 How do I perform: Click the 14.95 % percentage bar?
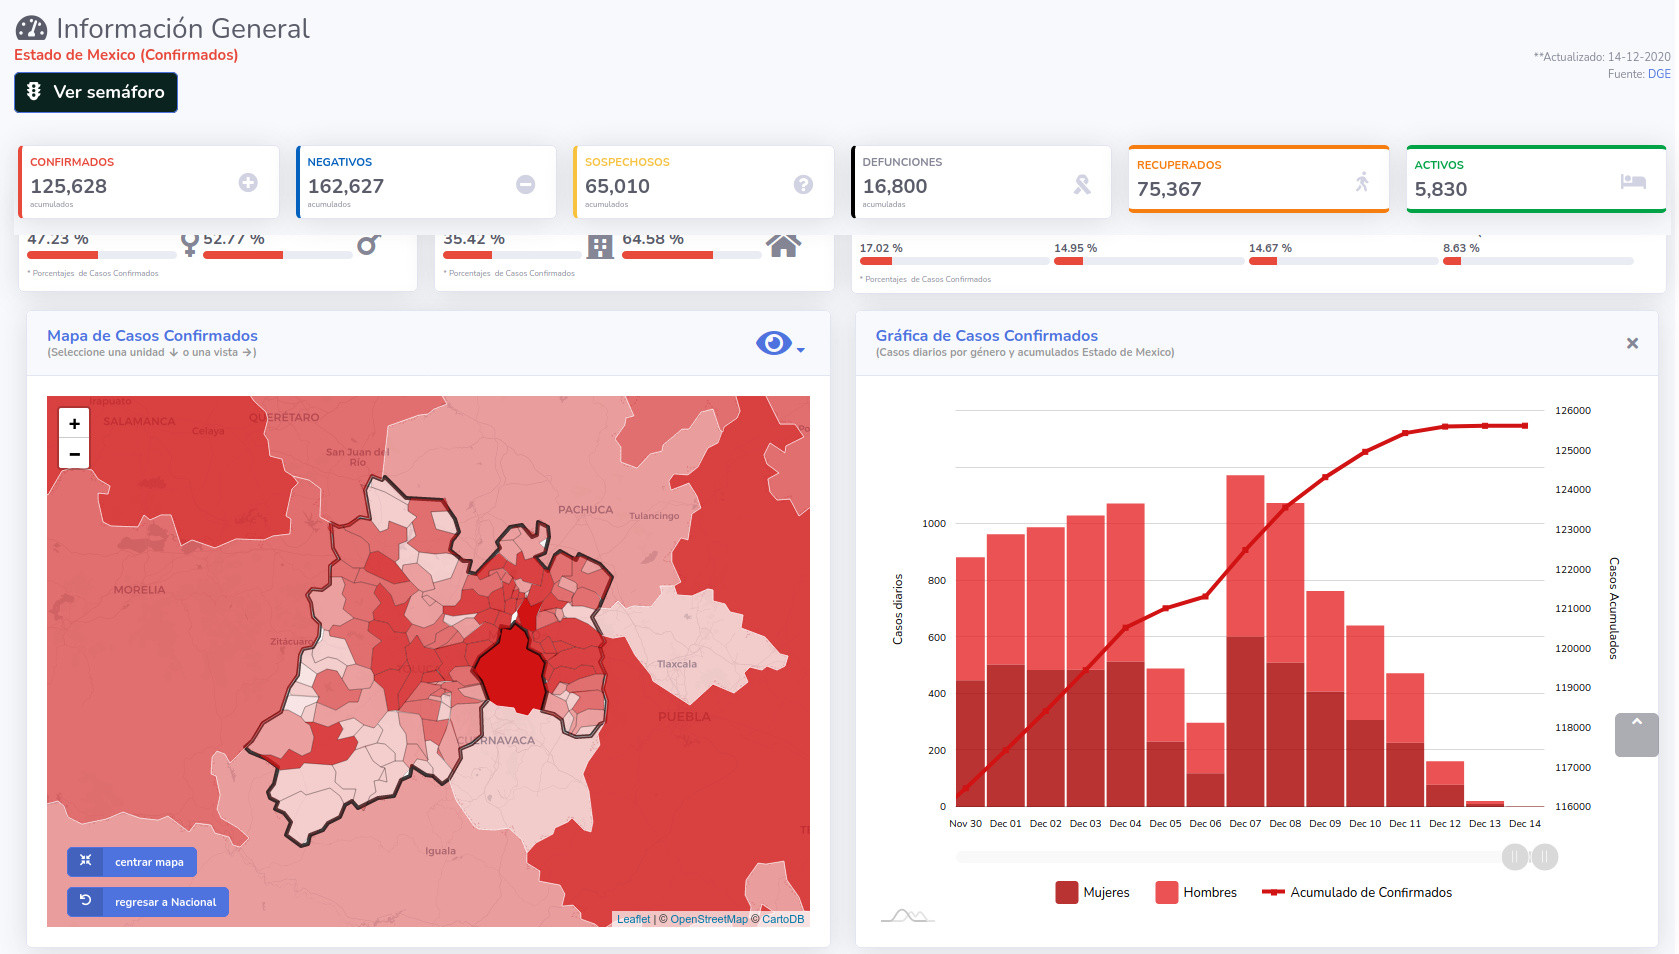pos(1148,261)
